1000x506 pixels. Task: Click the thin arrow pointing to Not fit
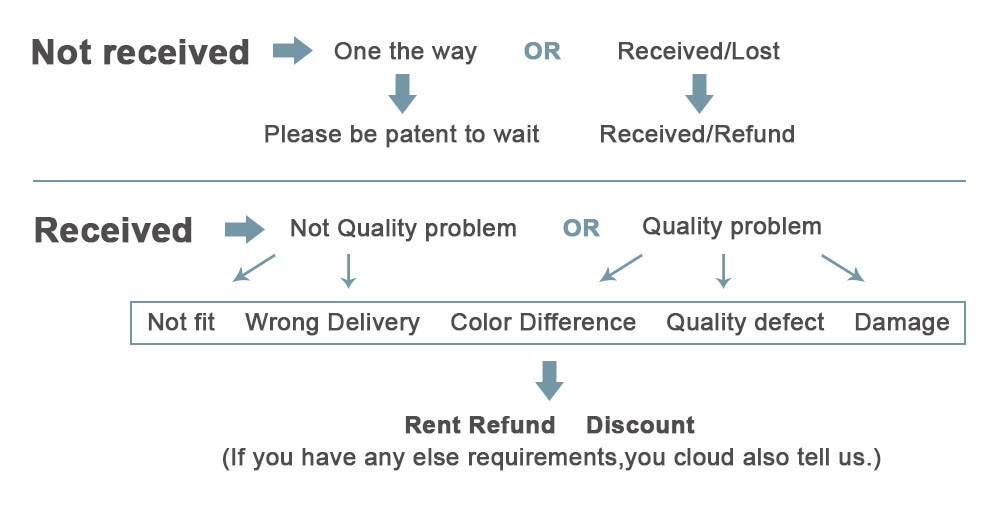click(x=254, y=268)
